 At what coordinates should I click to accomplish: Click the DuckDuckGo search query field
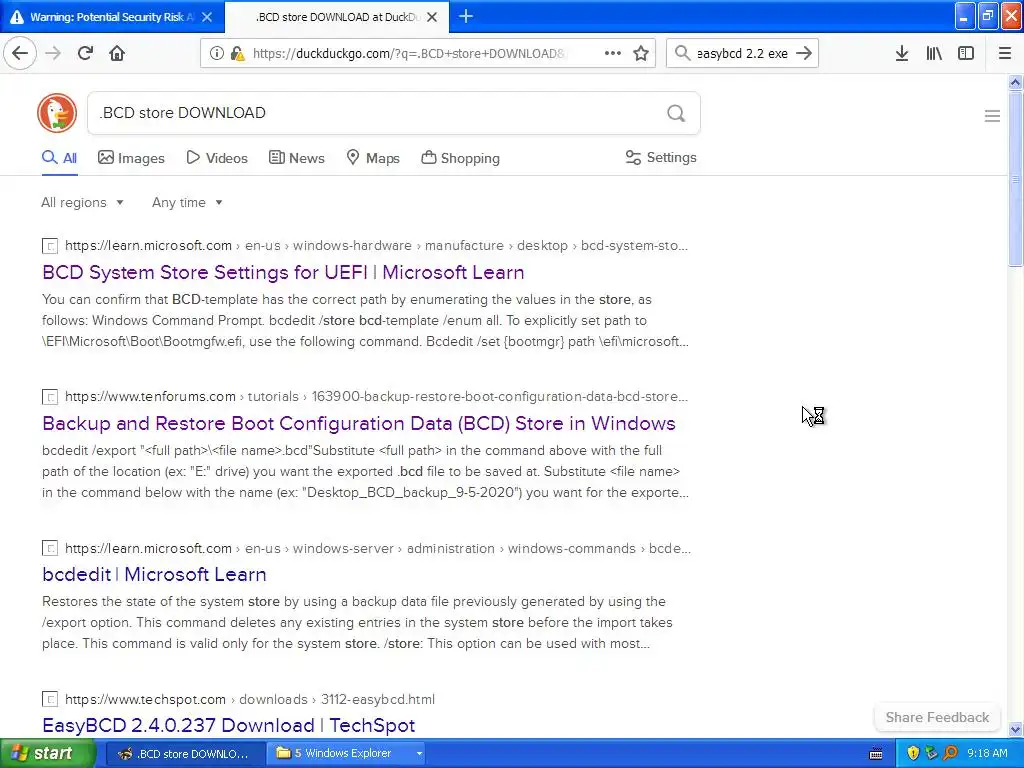[x=379, y=113]
